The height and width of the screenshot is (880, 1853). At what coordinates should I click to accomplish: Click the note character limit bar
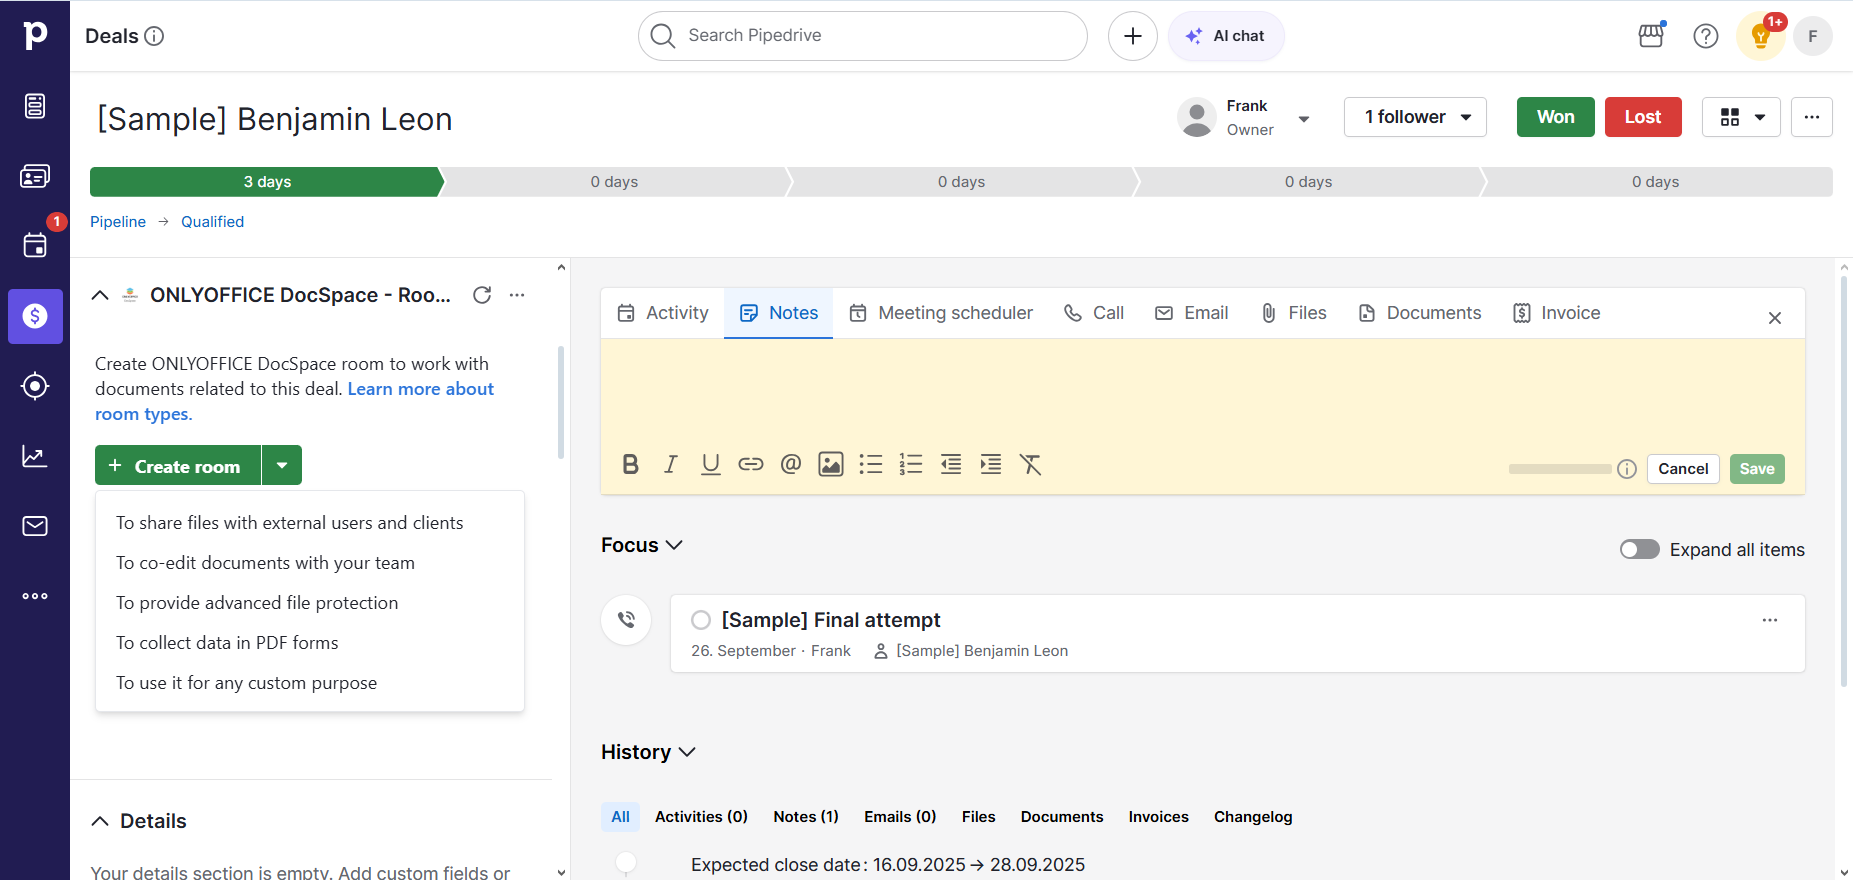[1559, 469]
